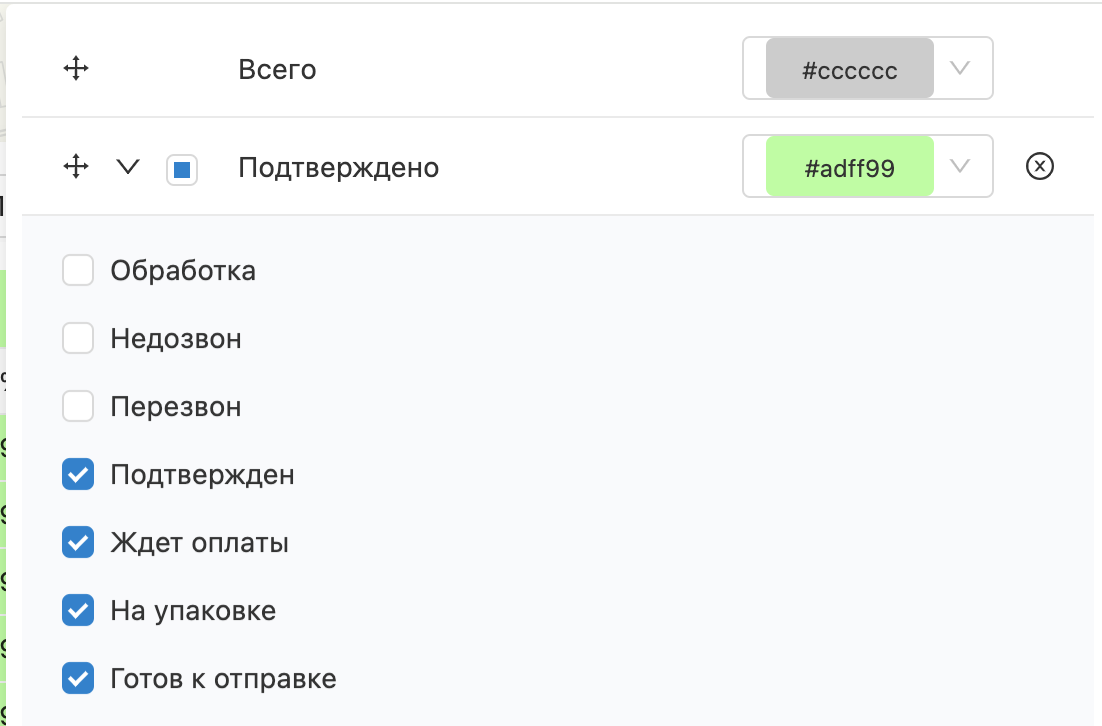Image resolution: width=1102 pixels, height=726 pixels.
Task: Click the green #adff99 color swatch
Action: pyautogui.click(x=850, y=166)
